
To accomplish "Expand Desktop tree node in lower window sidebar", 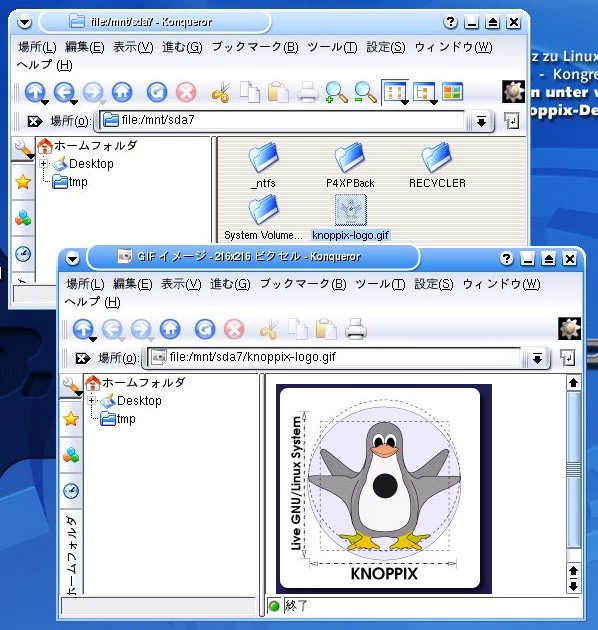I will tap(92, 401).
